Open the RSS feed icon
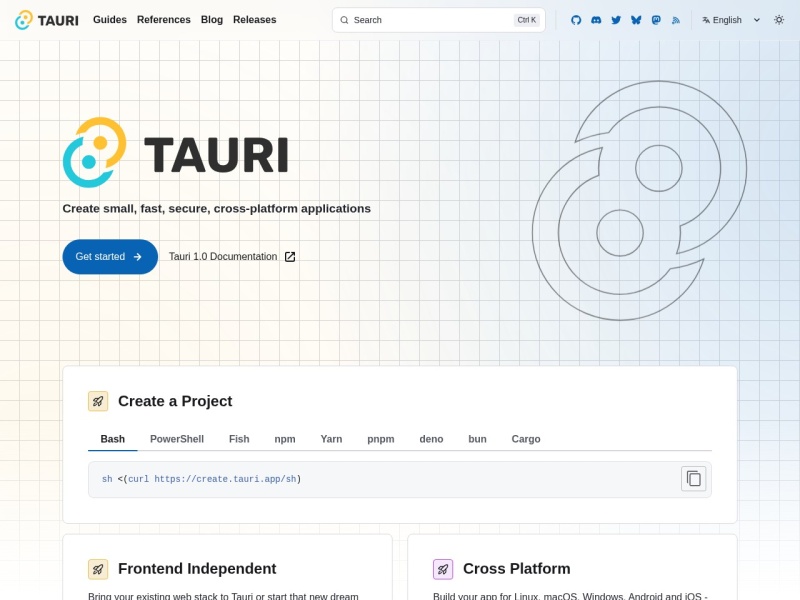Screen dimensions: 800x600 point(676,20)
